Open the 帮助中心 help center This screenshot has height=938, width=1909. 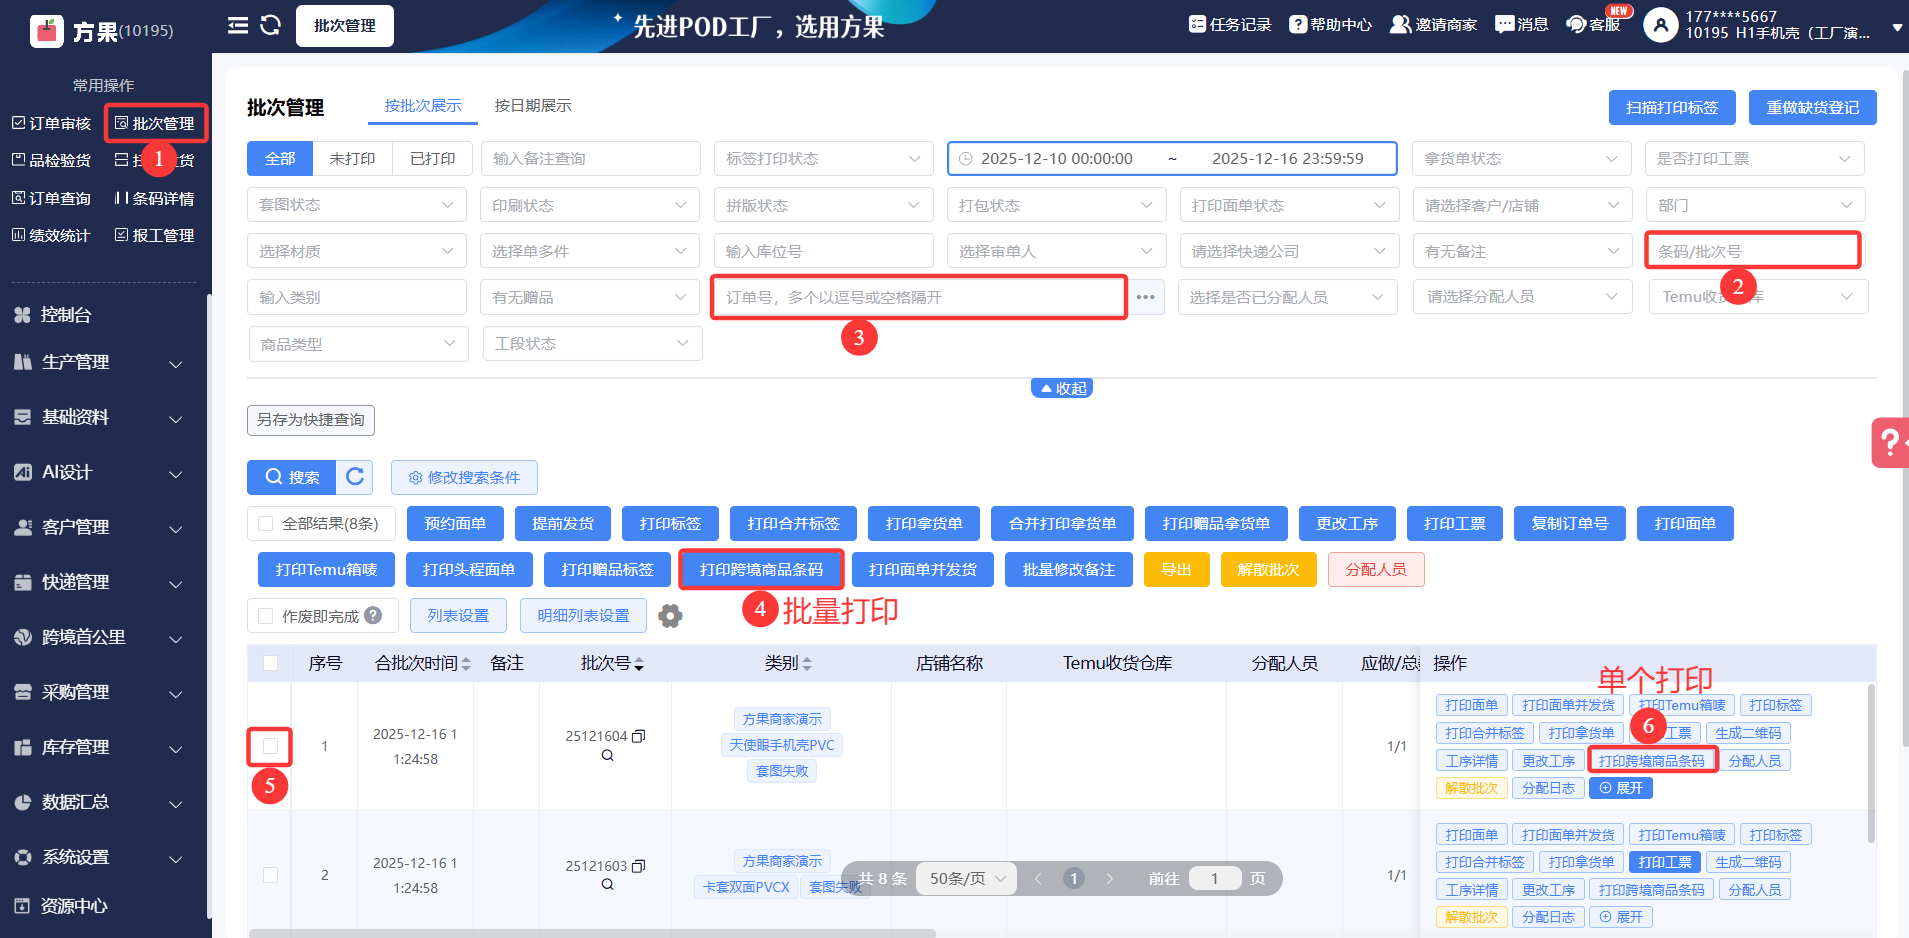pos(1330,25)
